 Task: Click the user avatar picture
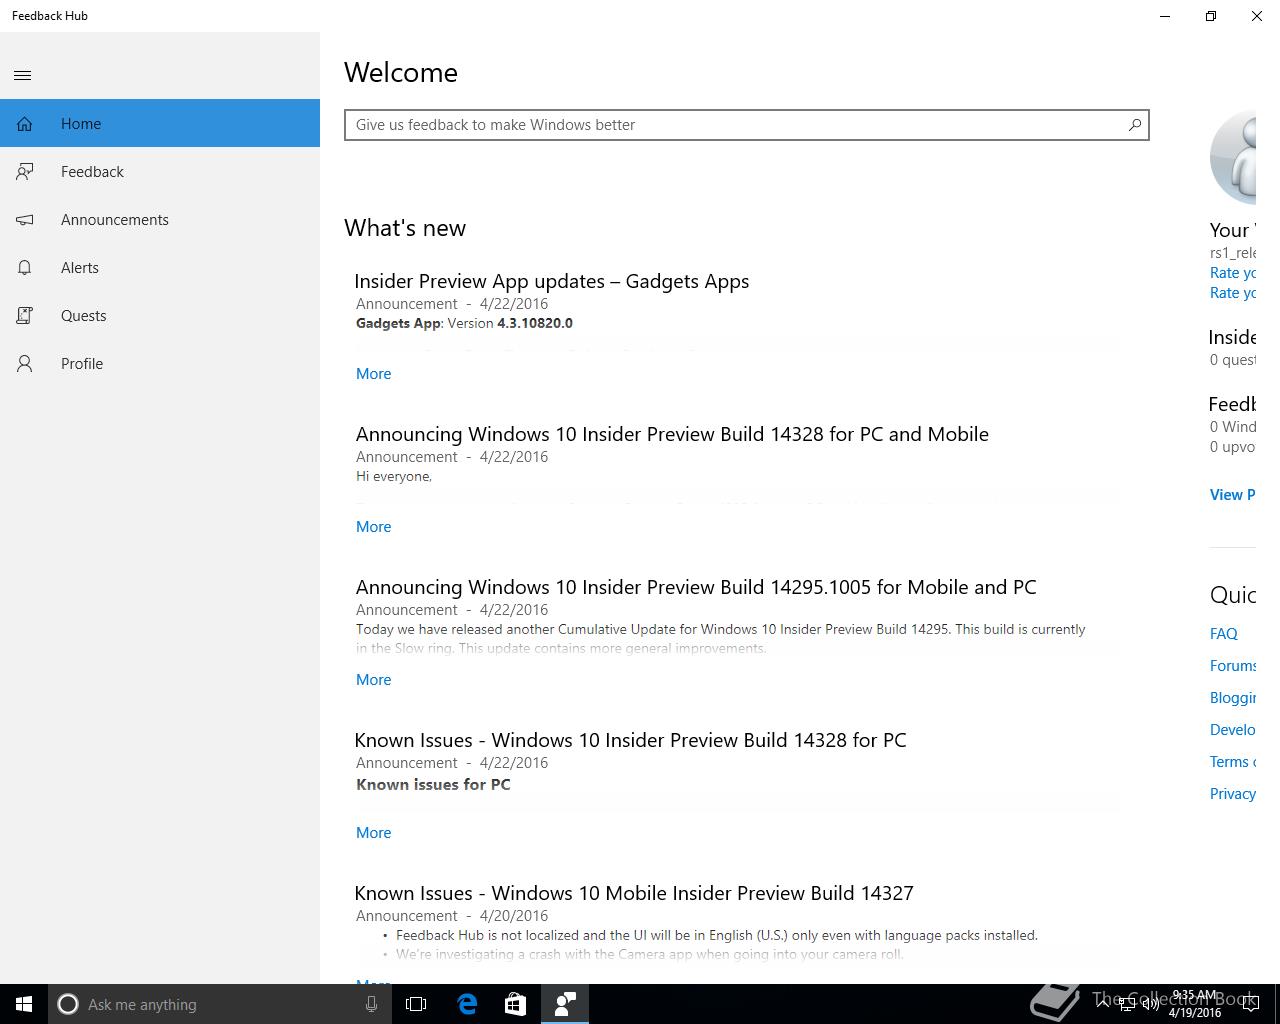(x=1233, y=158)
